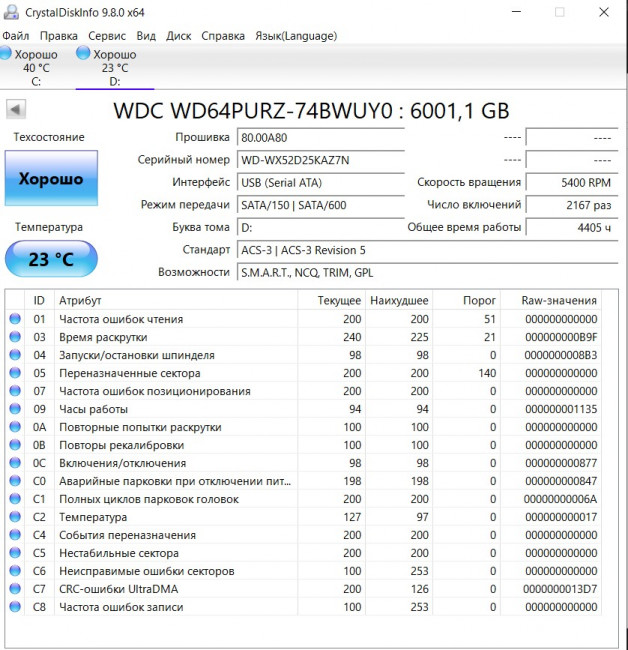Click status orb of attribute C8 row
The image size is (628, 650).
pyautogui.click(x=15, y=607)
